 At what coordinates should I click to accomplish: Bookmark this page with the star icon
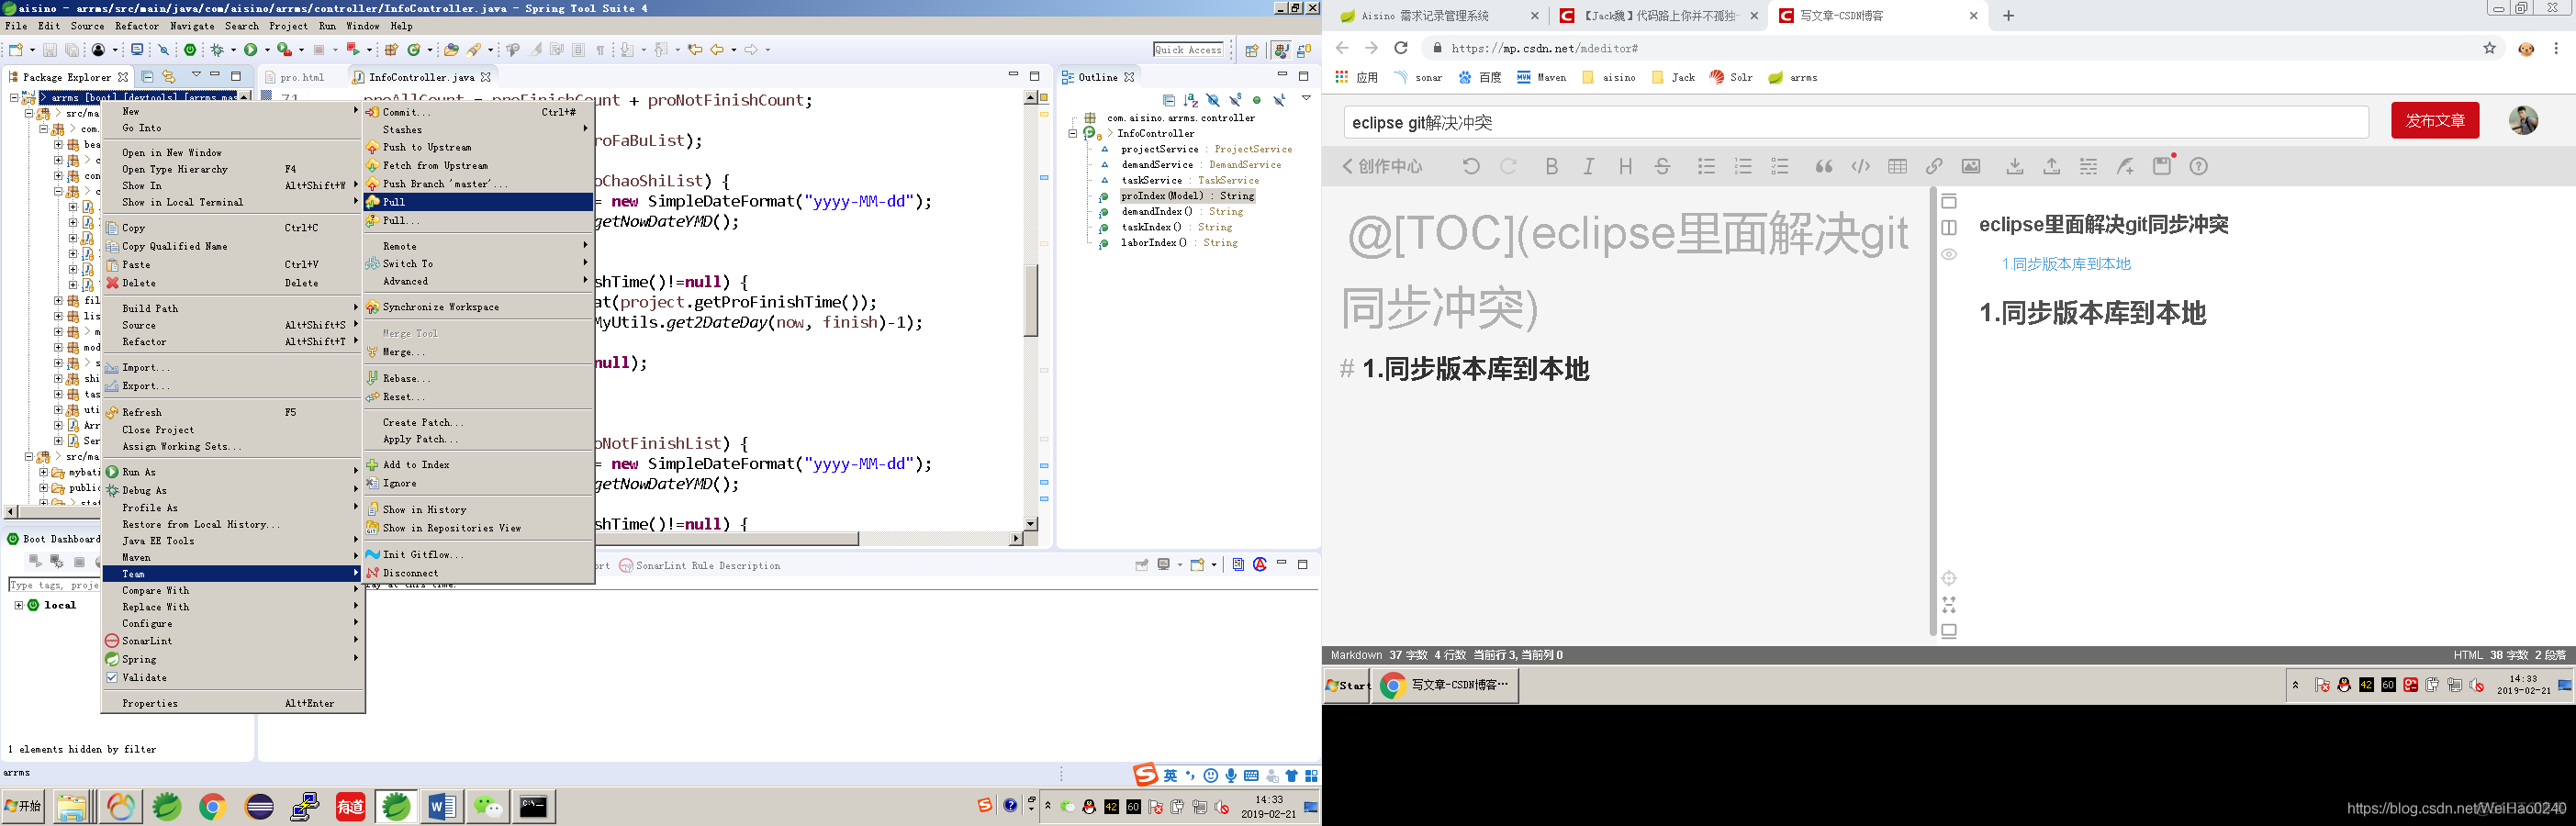[2490, 48]
